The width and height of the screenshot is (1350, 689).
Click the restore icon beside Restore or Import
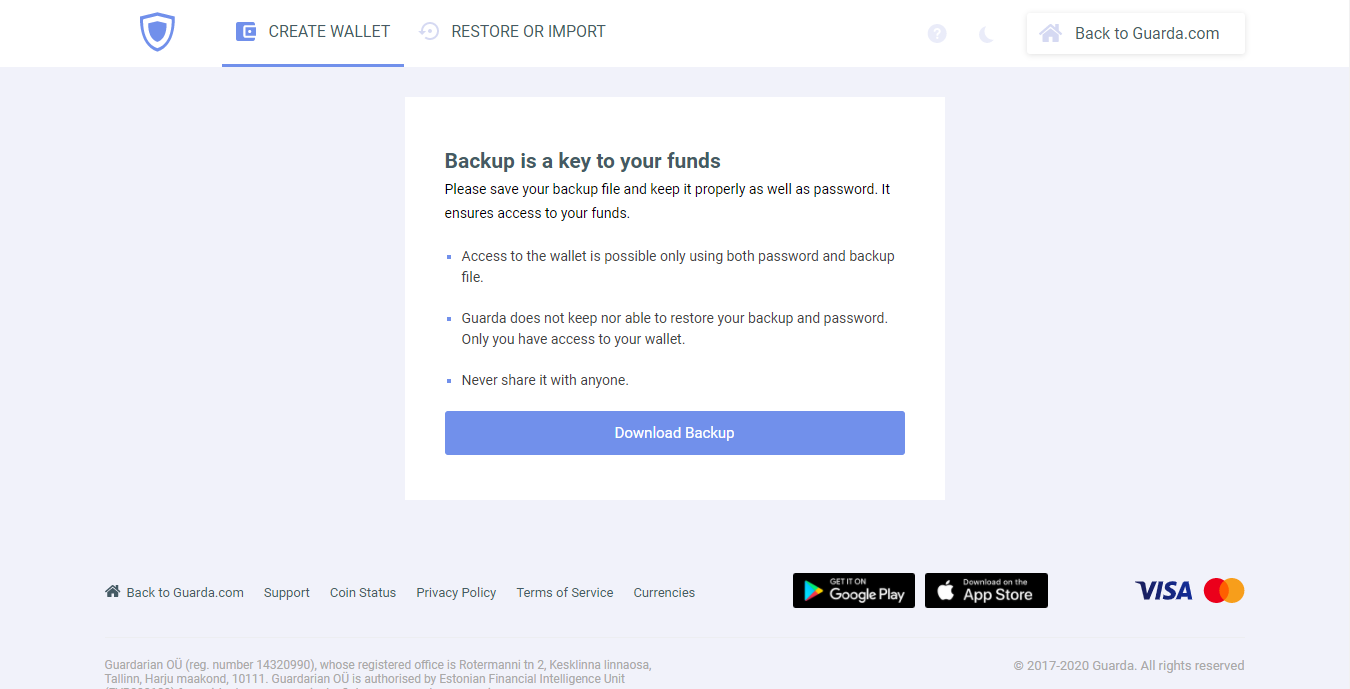coord(429,32)
